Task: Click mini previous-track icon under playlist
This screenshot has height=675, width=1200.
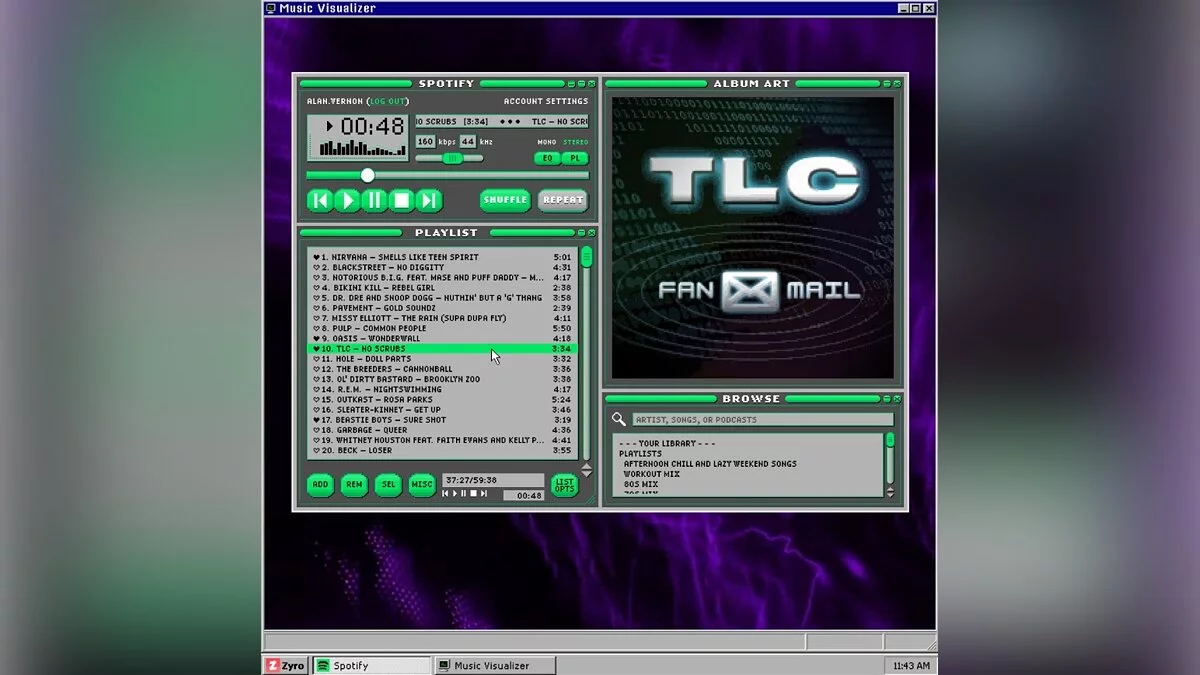Action: 446,493
